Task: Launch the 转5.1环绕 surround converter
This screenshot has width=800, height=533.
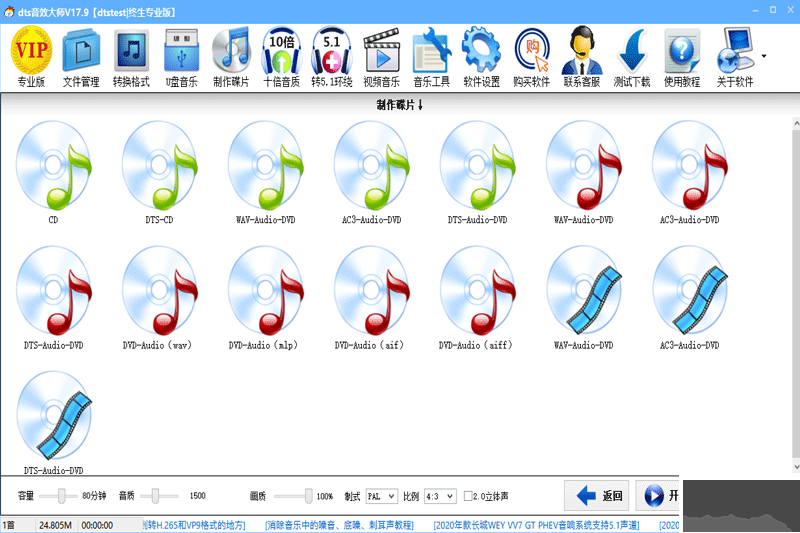Action: 332,57
